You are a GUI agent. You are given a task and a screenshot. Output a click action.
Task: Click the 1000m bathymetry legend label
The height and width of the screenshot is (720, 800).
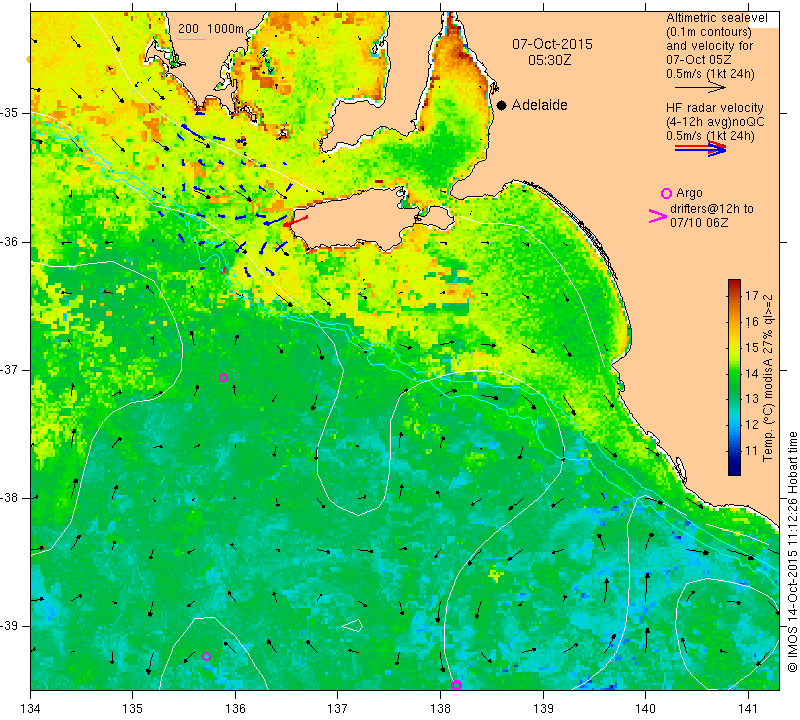click(226, 29)
